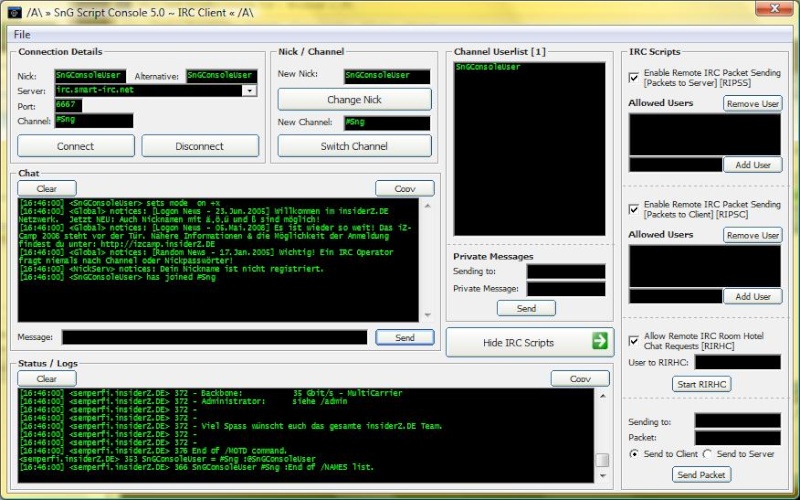
Task: Focus the Alternative nick field
Action: [x=221, y=76]
